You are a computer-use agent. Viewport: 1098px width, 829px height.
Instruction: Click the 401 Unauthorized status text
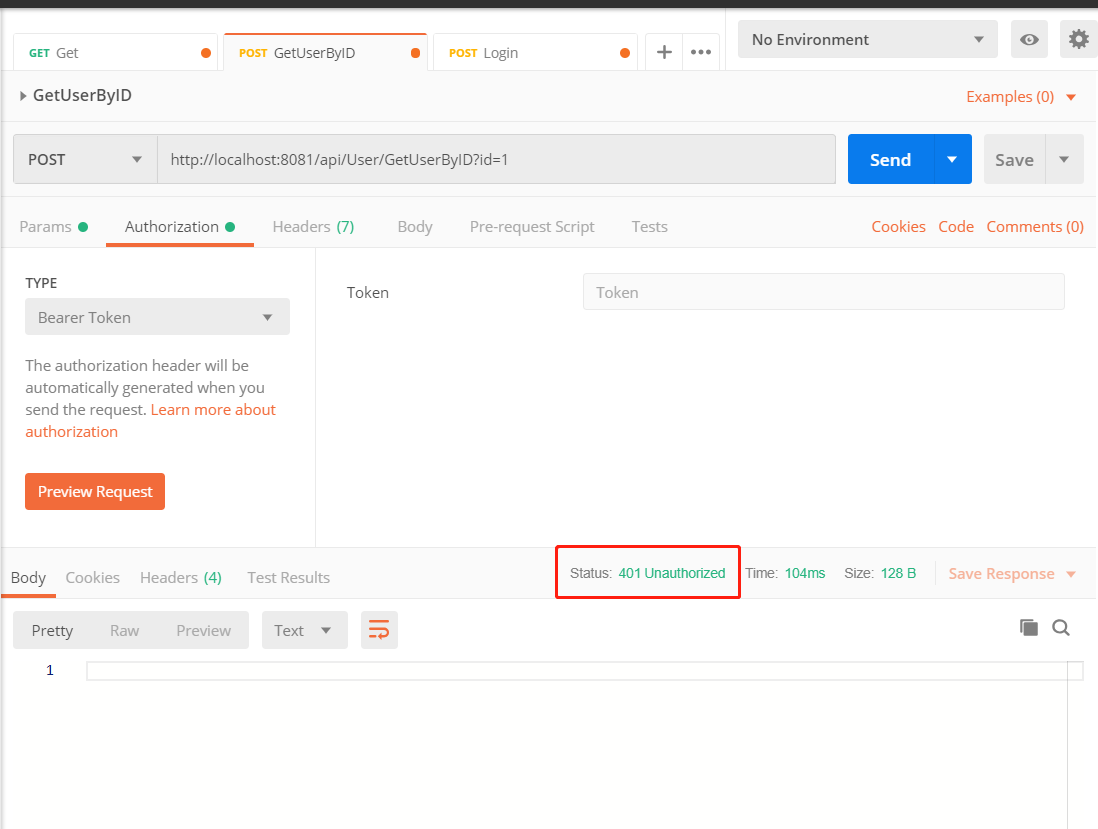(672, 573)
